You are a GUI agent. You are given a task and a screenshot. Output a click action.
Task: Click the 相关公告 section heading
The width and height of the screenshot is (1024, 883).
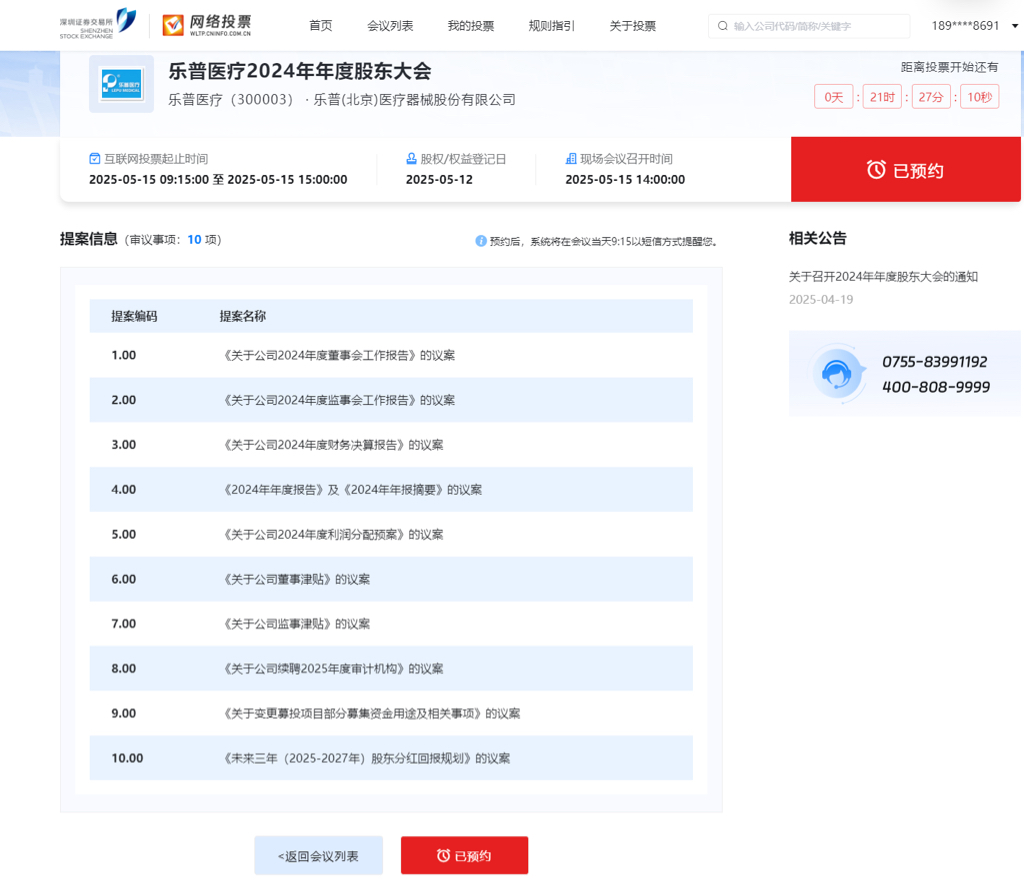point(818,238)
